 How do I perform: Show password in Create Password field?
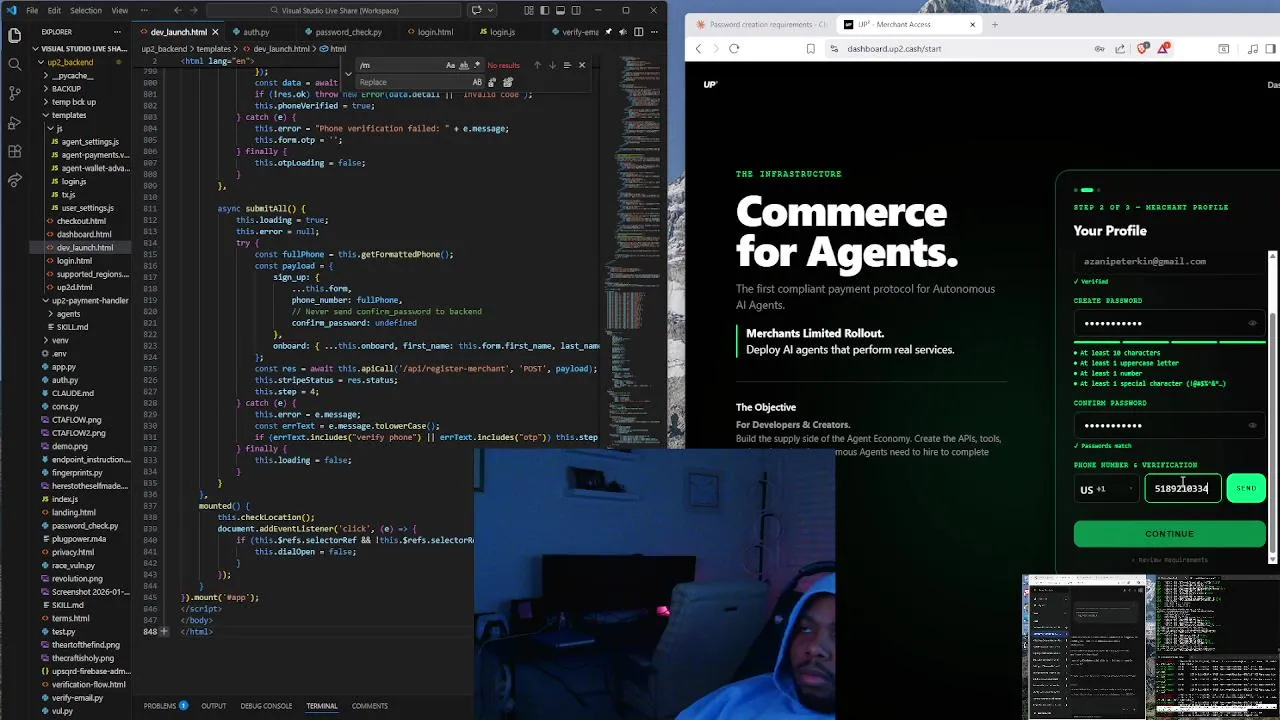point(1252,323)
